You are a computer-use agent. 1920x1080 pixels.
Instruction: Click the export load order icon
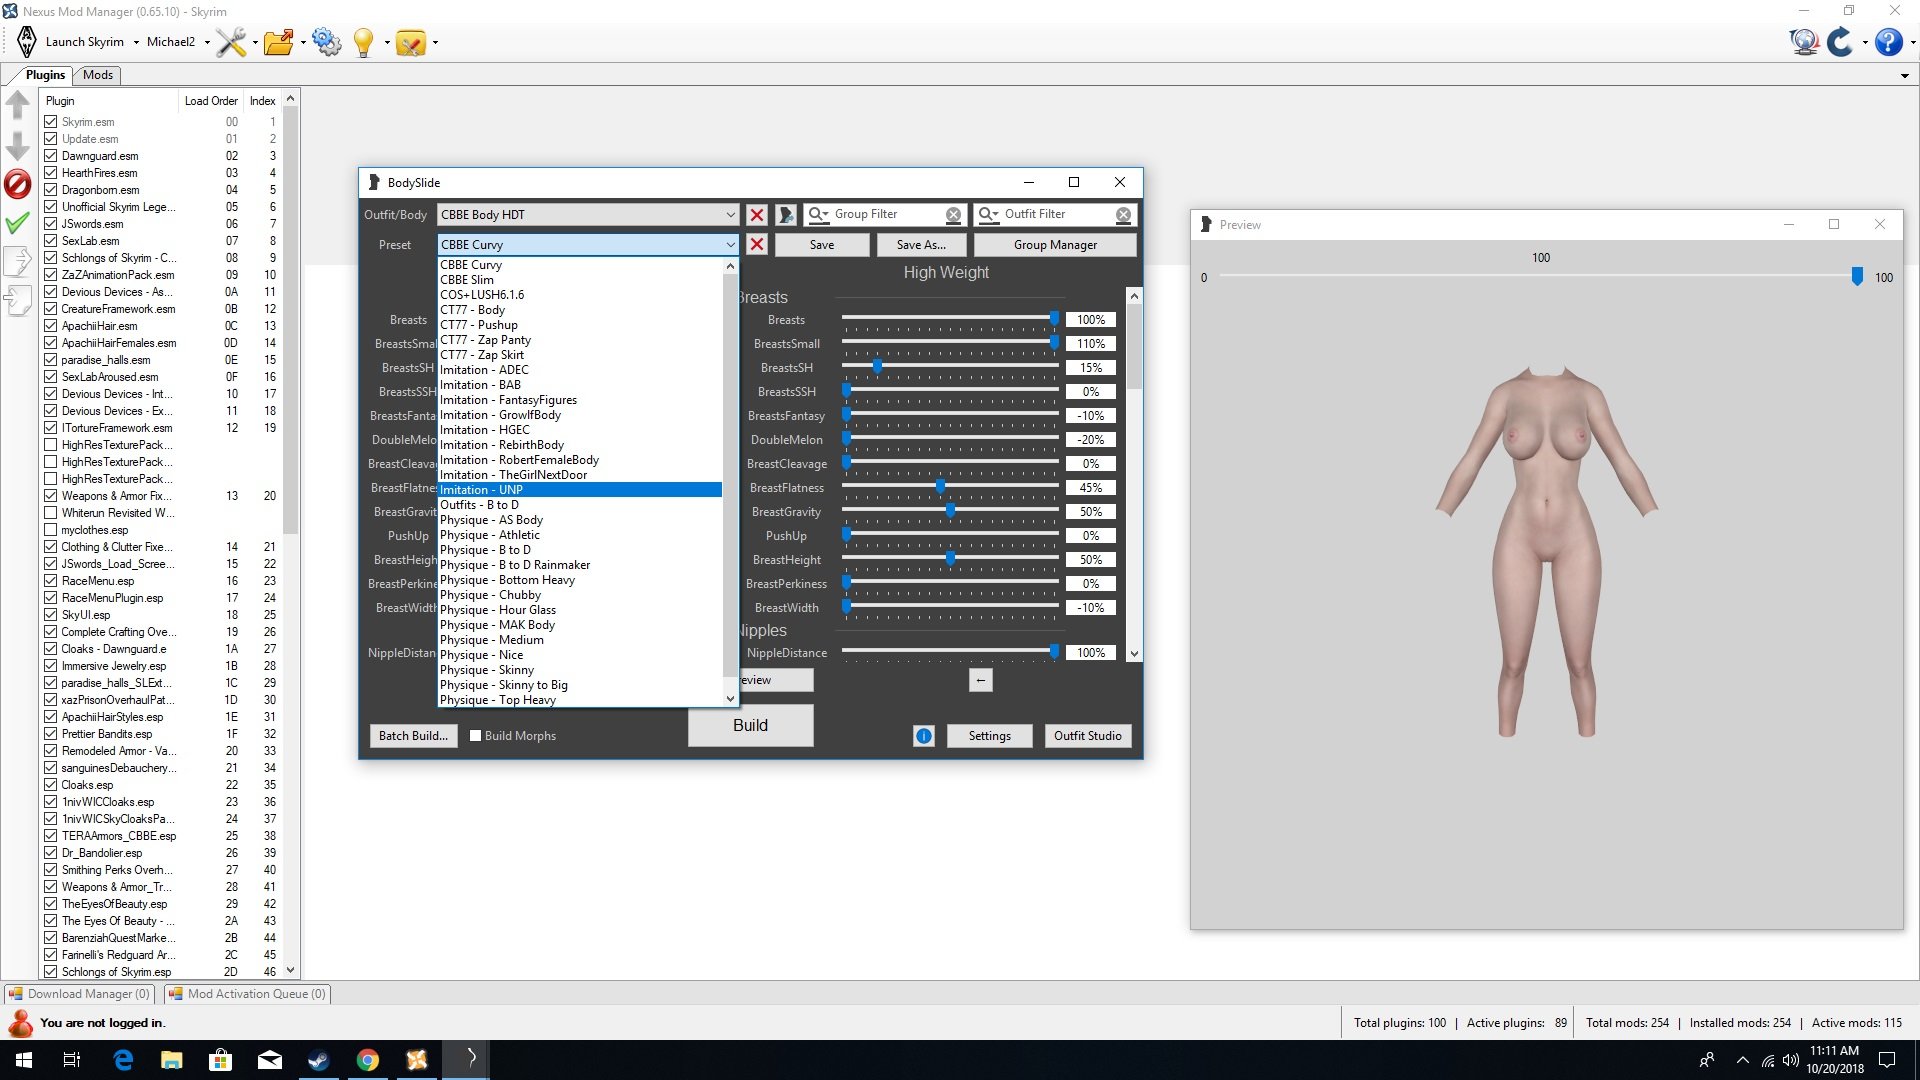pyautogui.click(x=18, y=262)
